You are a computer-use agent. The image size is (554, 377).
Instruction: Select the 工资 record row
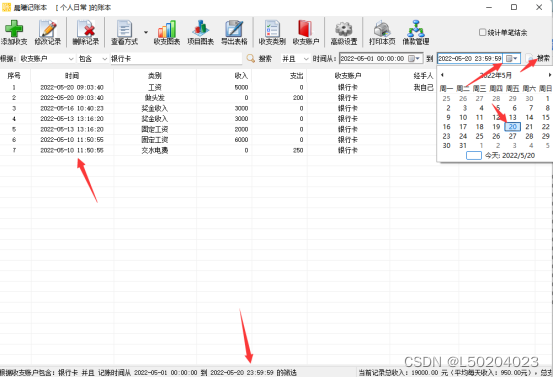[218, 87]
